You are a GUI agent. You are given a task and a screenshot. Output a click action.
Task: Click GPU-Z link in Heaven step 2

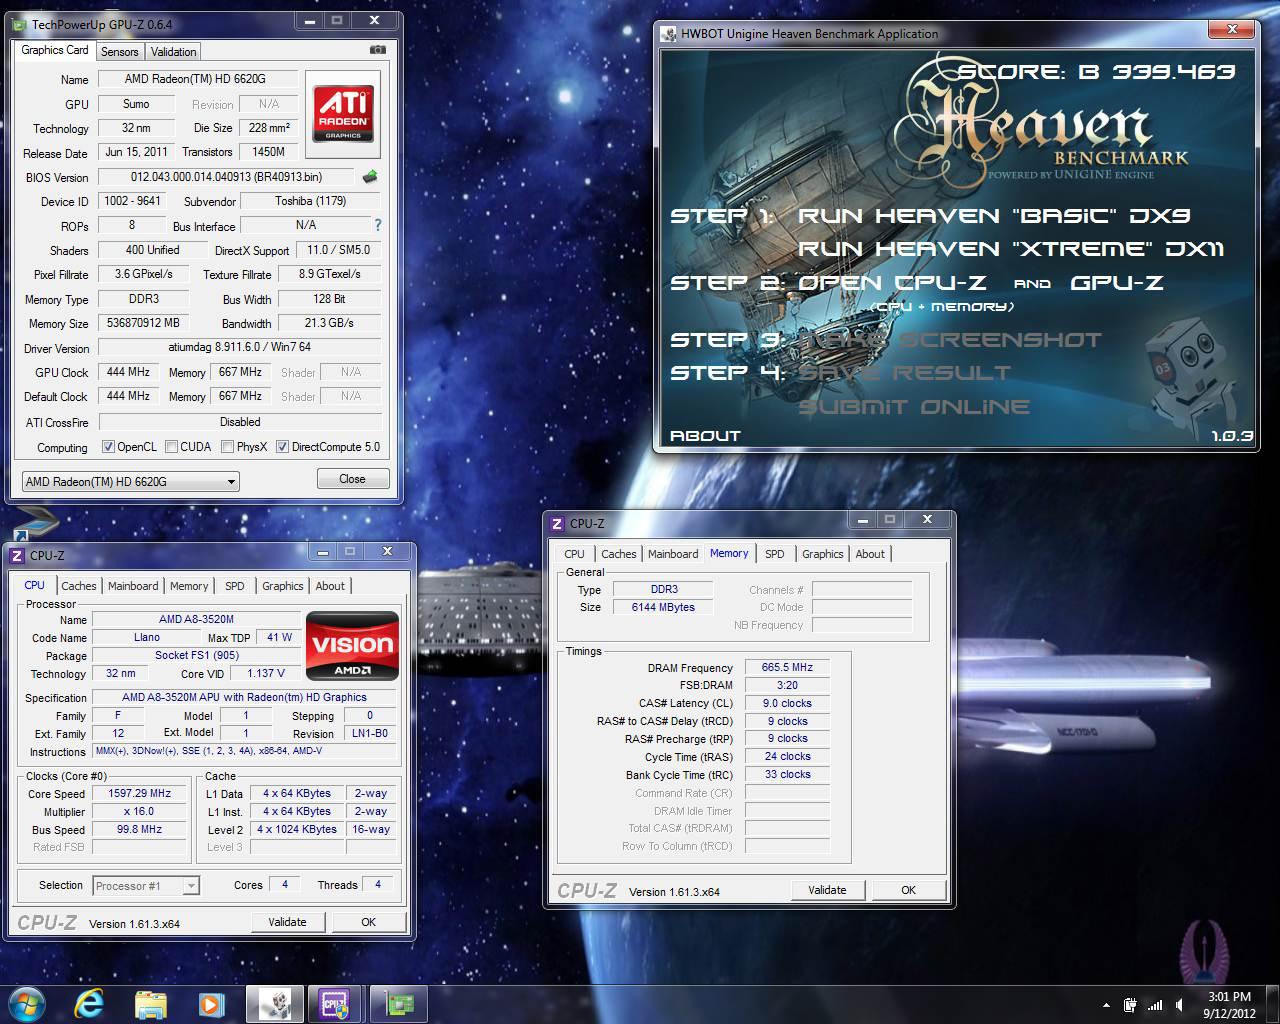(x=1117, y=283)
